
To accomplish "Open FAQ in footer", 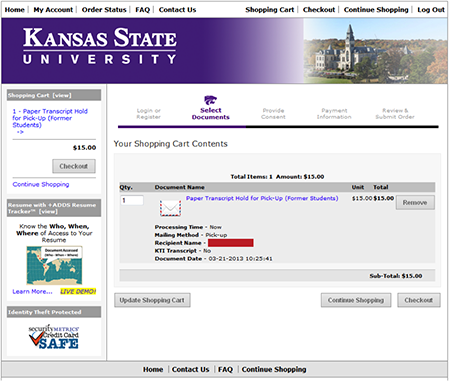I will pyautogui.click(x=225, y=369).
